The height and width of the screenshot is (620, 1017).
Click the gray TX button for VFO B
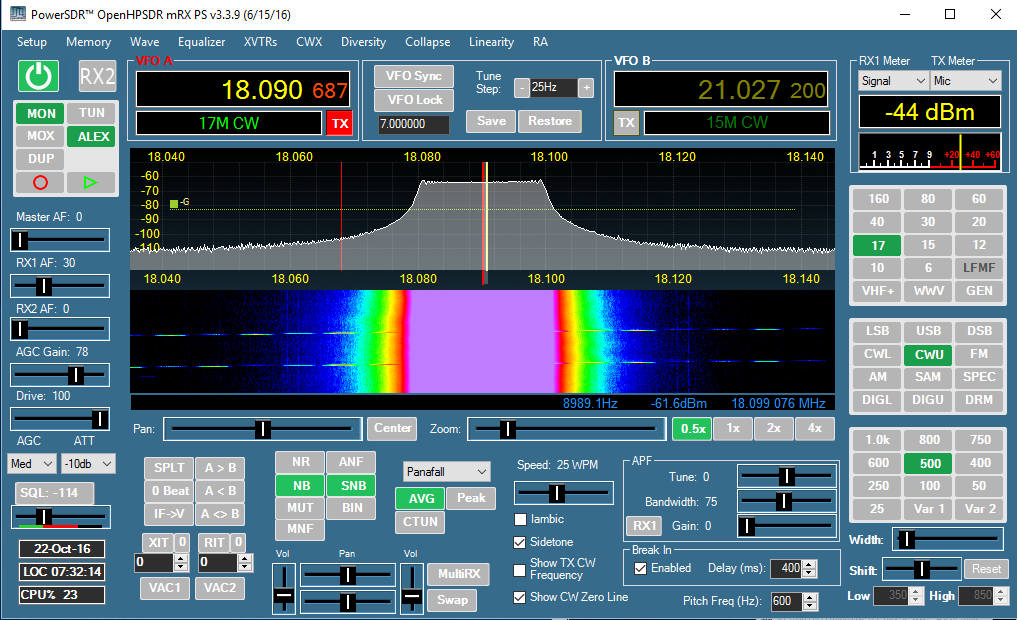(626, 123)
